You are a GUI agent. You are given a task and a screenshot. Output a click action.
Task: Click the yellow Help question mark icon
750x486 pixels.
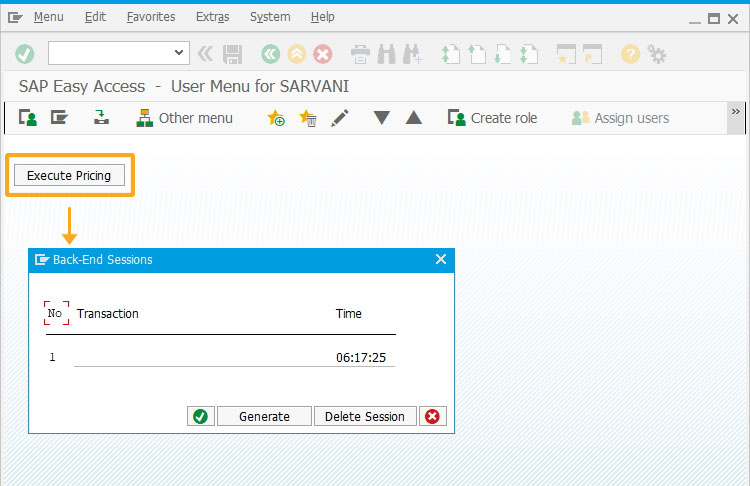click(630, 54)
